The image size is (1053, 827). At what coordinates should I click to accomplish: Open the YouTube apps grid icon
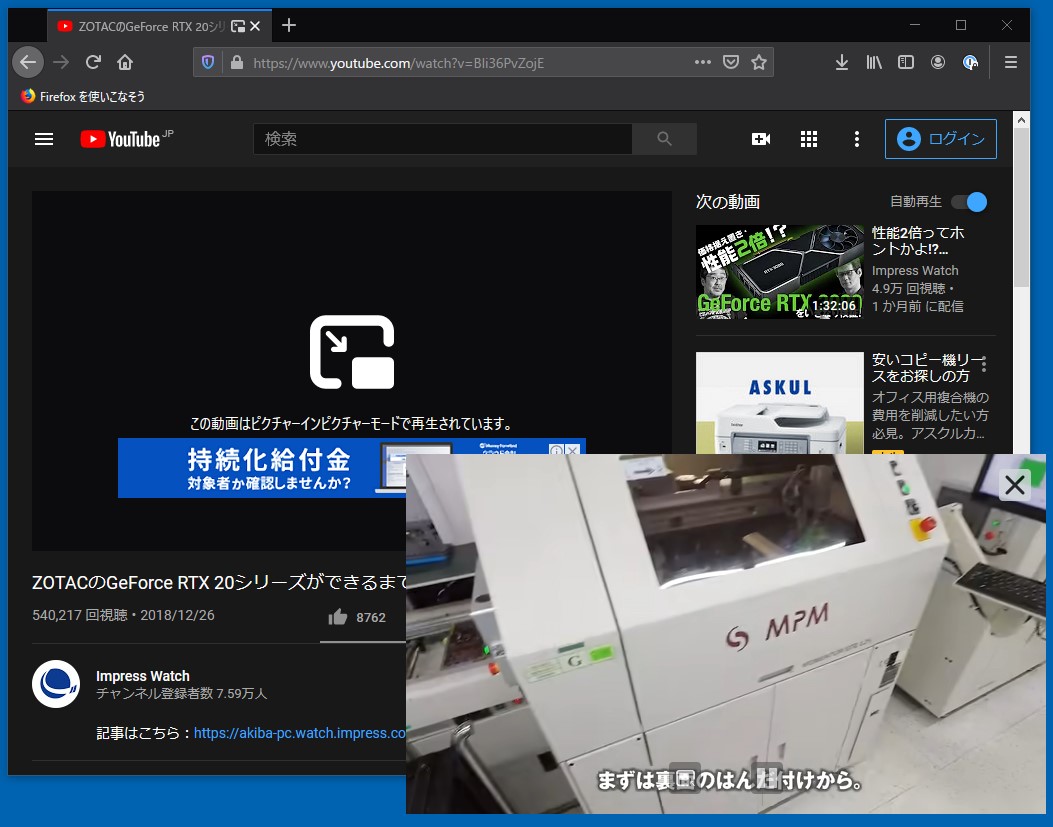pyautogui.click(x=809, y=139)
